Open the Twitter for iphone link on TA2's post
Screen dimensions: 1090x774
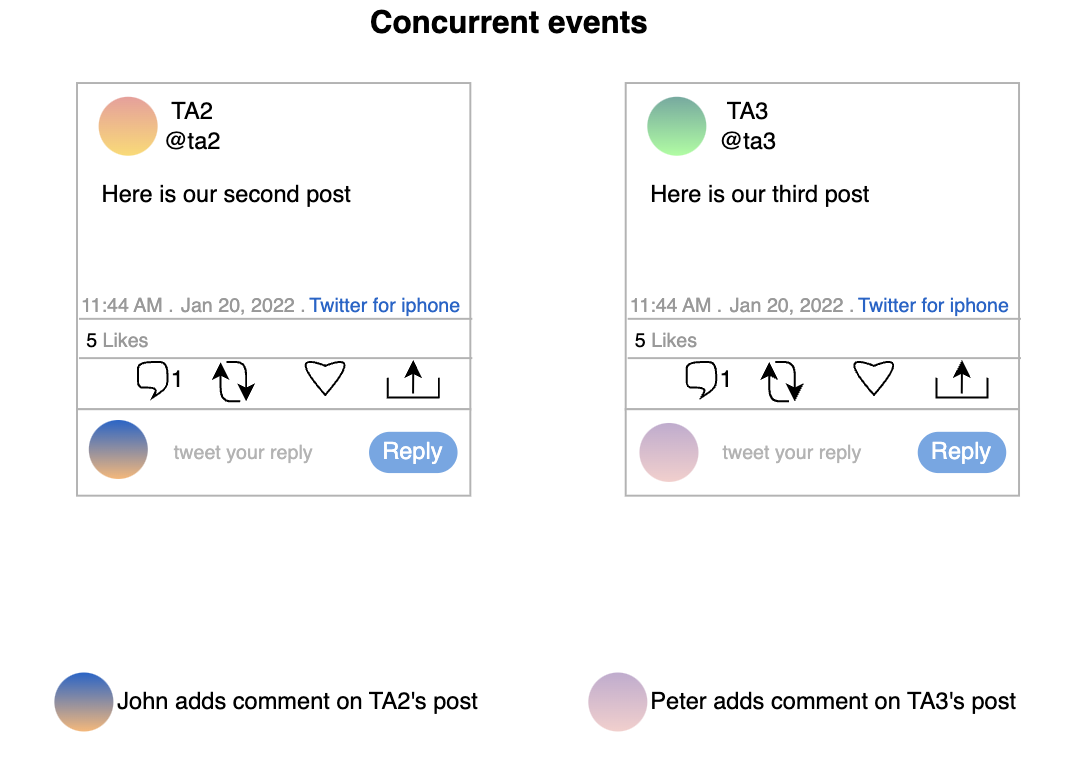(x=384, y=305)
